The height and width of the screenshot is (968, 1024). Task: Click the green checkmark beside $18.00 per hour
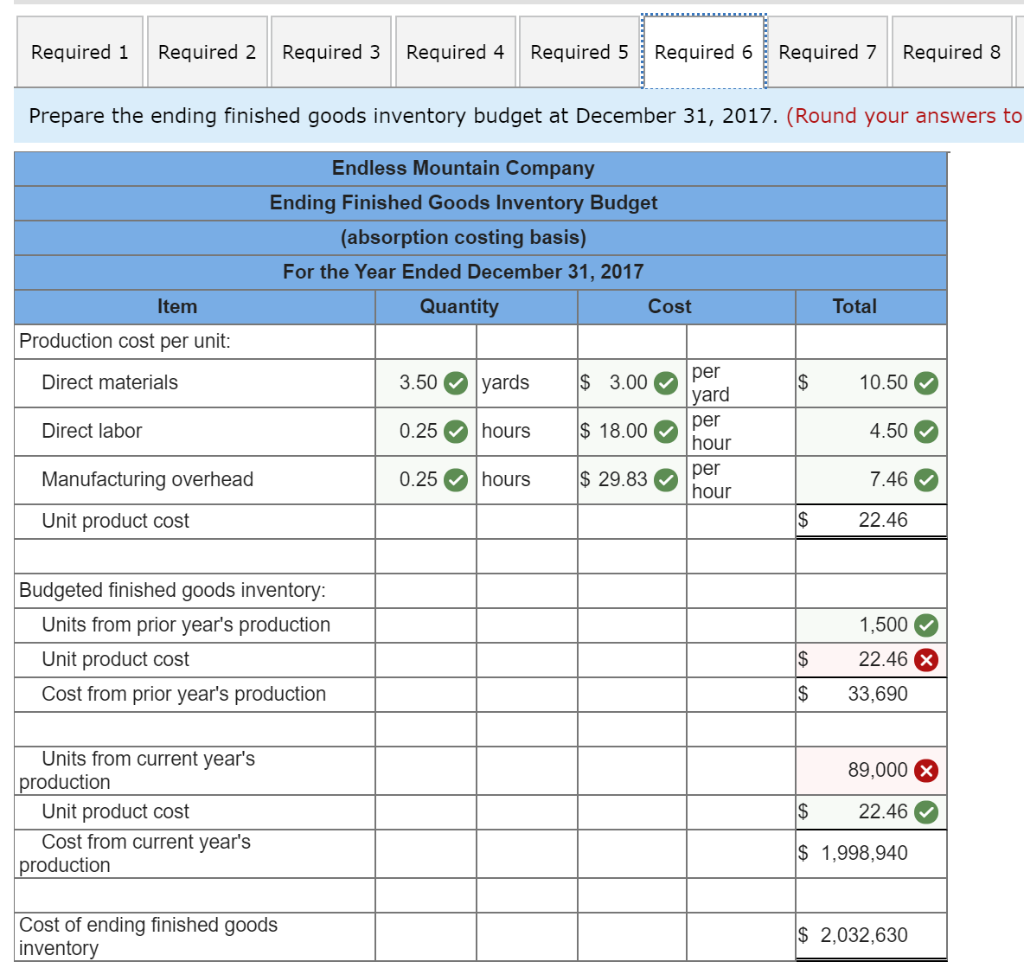[x=664, y=431]
